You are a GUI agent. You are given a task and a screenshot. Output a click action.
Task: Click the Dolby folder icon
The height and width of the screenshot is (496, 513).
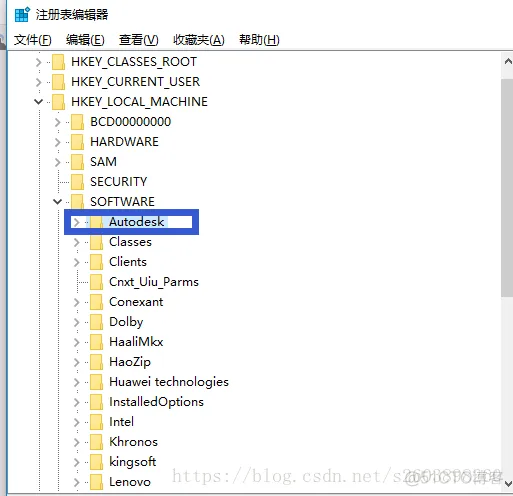pyautogui.click(x=96, y=322)
